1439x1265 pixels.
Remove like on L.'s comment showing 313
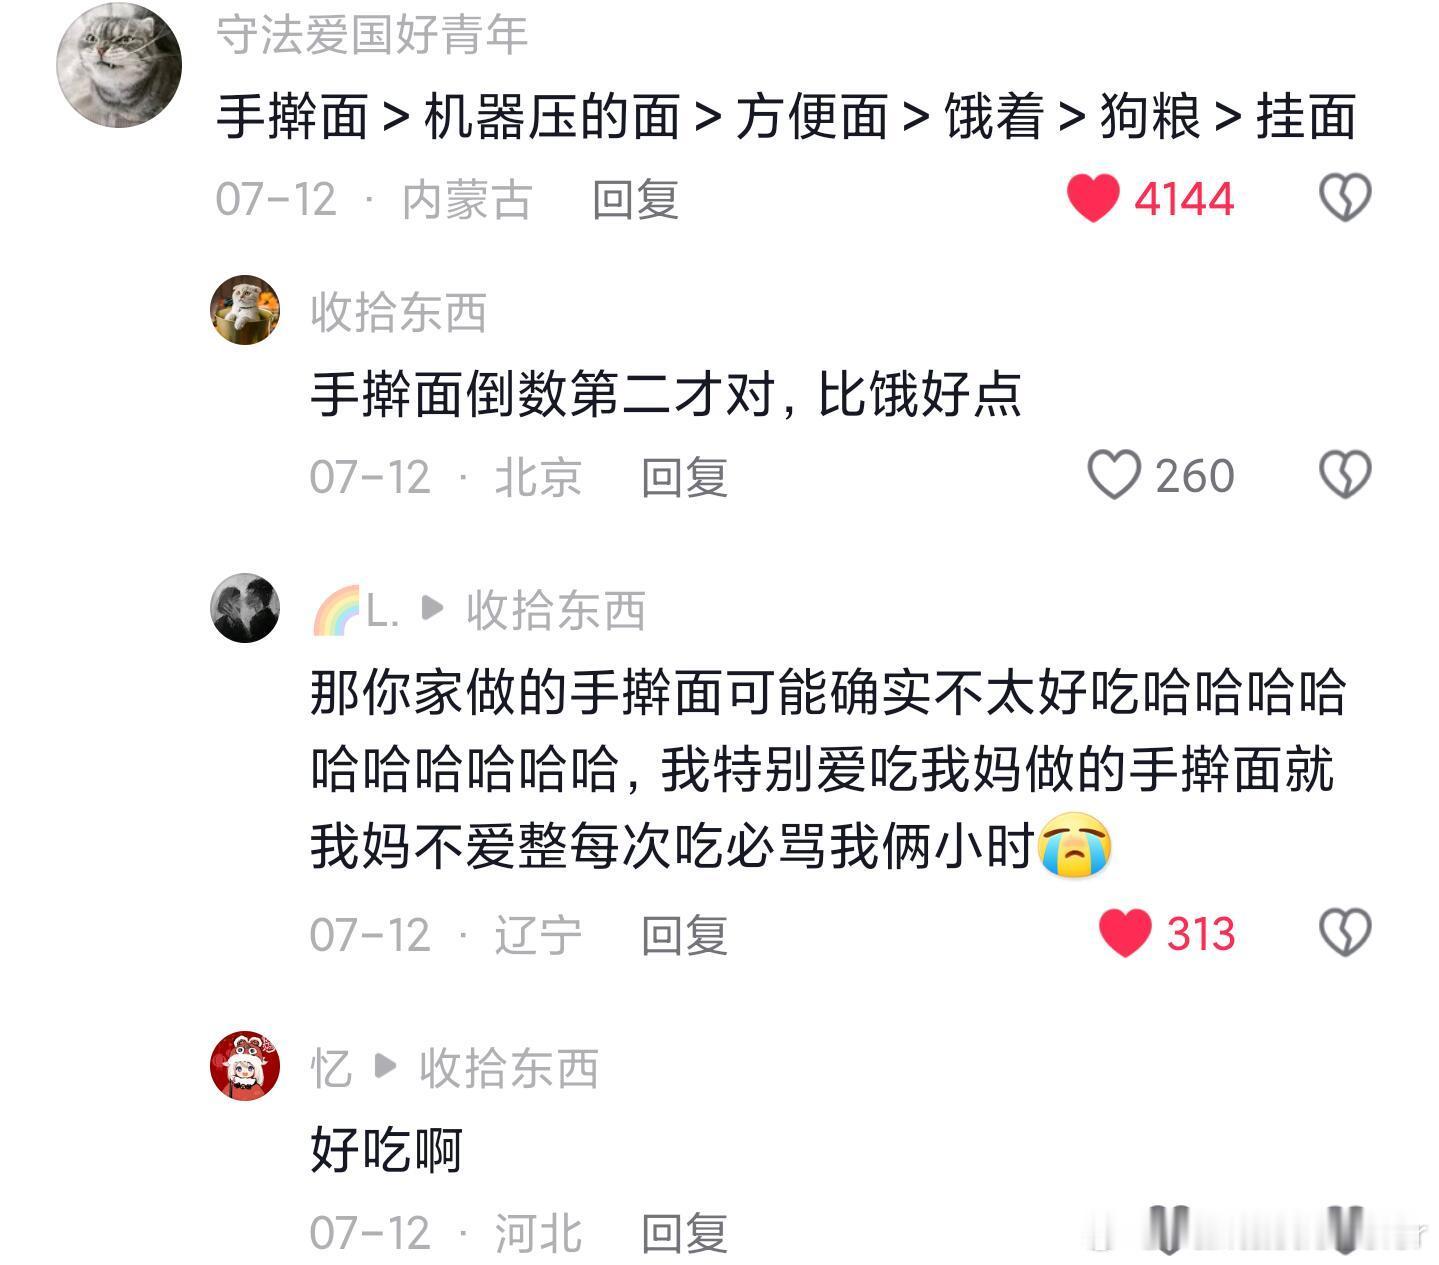(x=1125, y=933)
